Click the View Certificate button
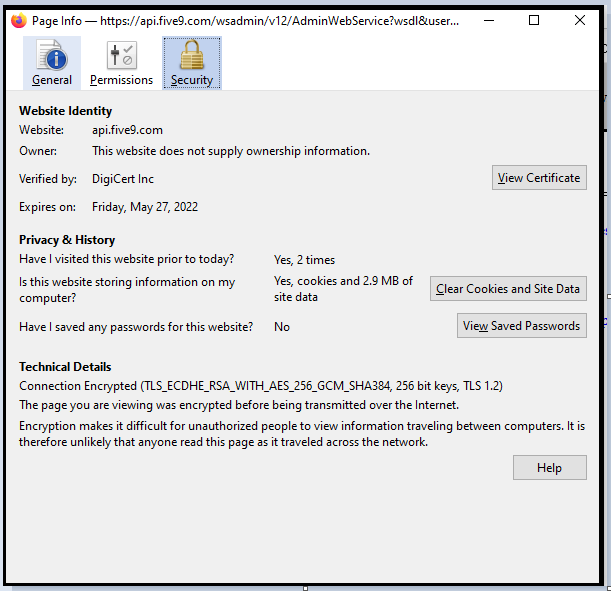The width and height of the screenshot is (611, 591). [539, 178]
